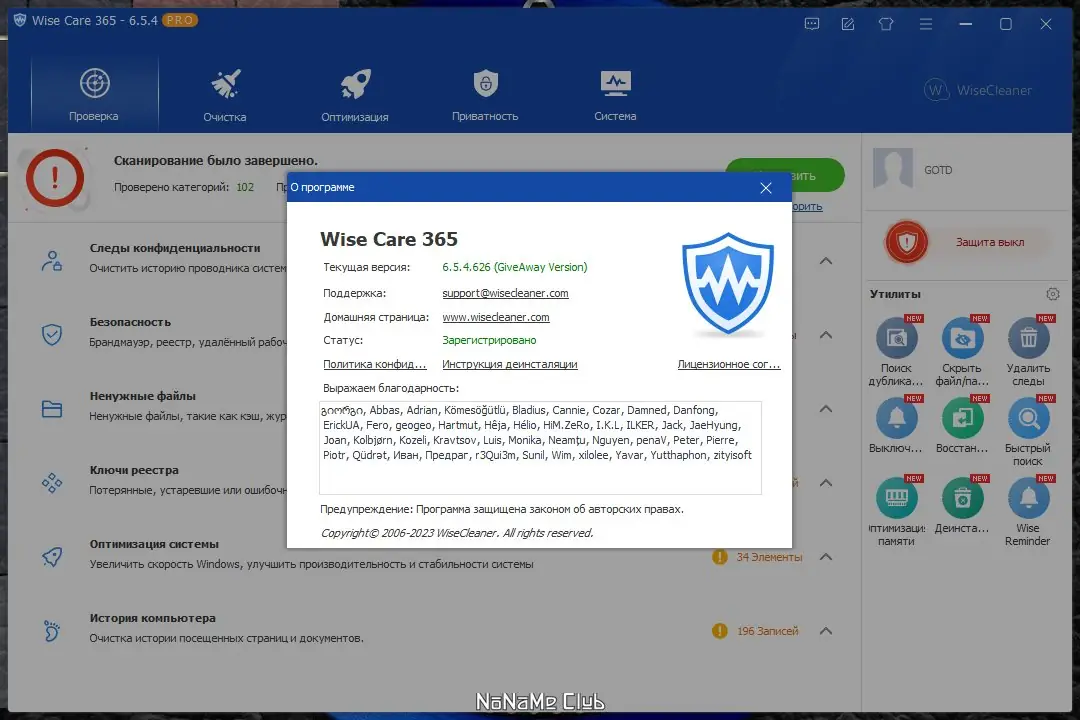The height and width of the screenshot is (720, 1080).
Task: Open the Быстрый поиск utility
Action: [1028, 431]
